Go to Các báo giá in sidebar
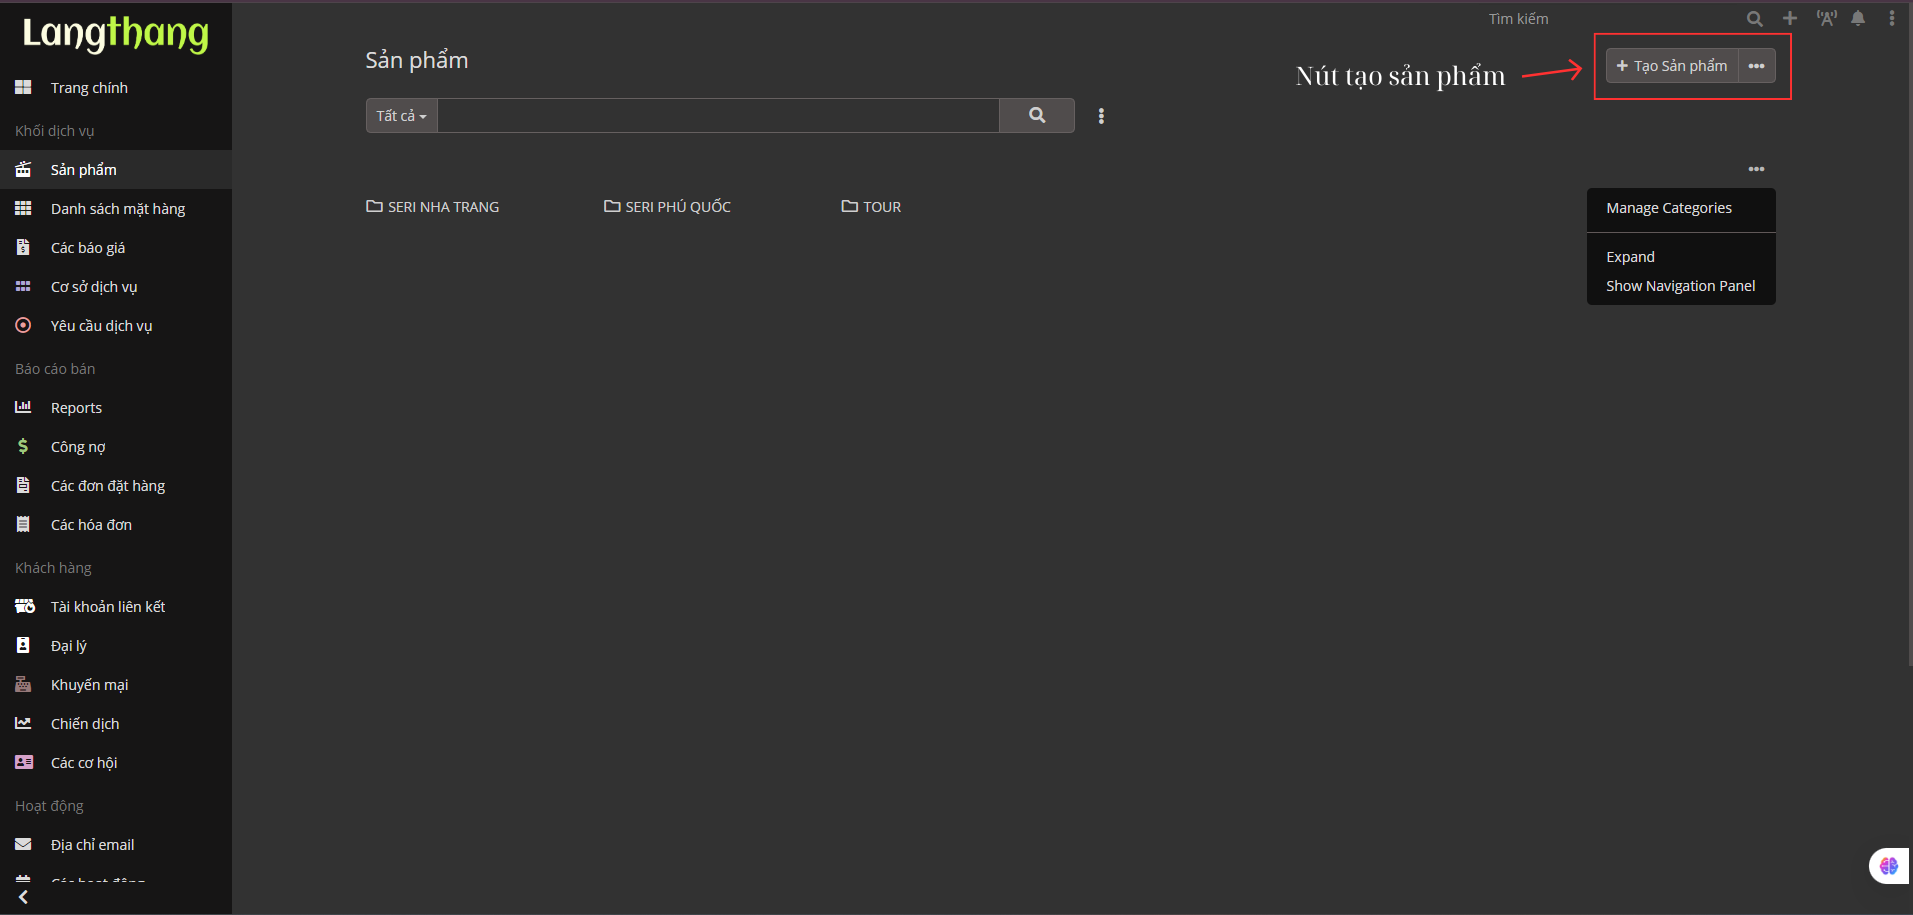 [88, 248]
